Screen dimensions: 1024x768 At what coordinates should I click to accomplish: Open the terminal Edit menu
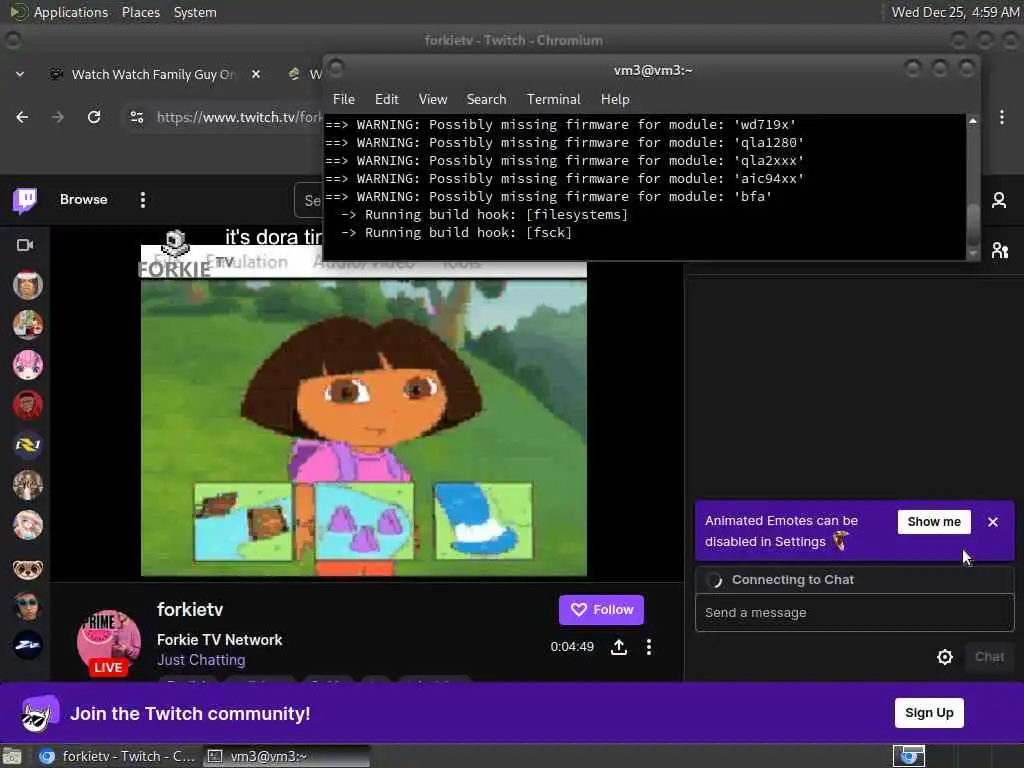click(x=387, y=99)
